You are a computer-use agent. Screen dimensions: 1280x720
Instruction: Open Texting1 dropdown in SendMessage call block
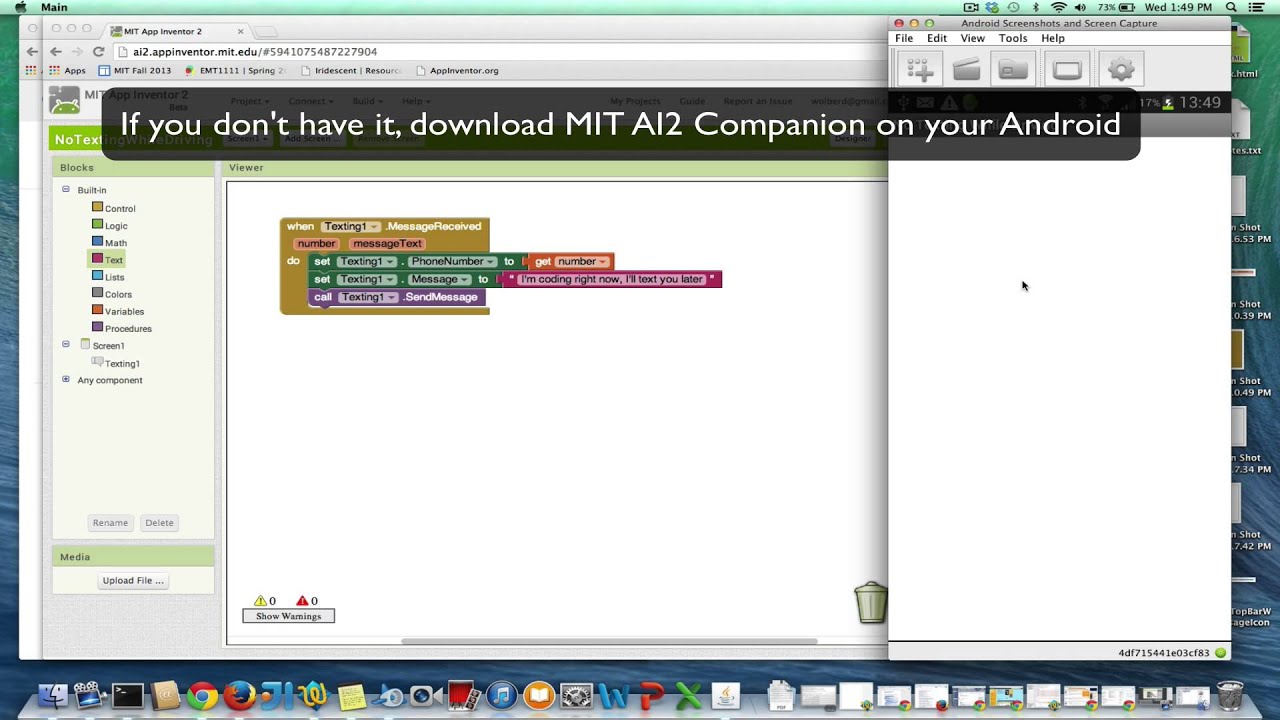point(369,297)
